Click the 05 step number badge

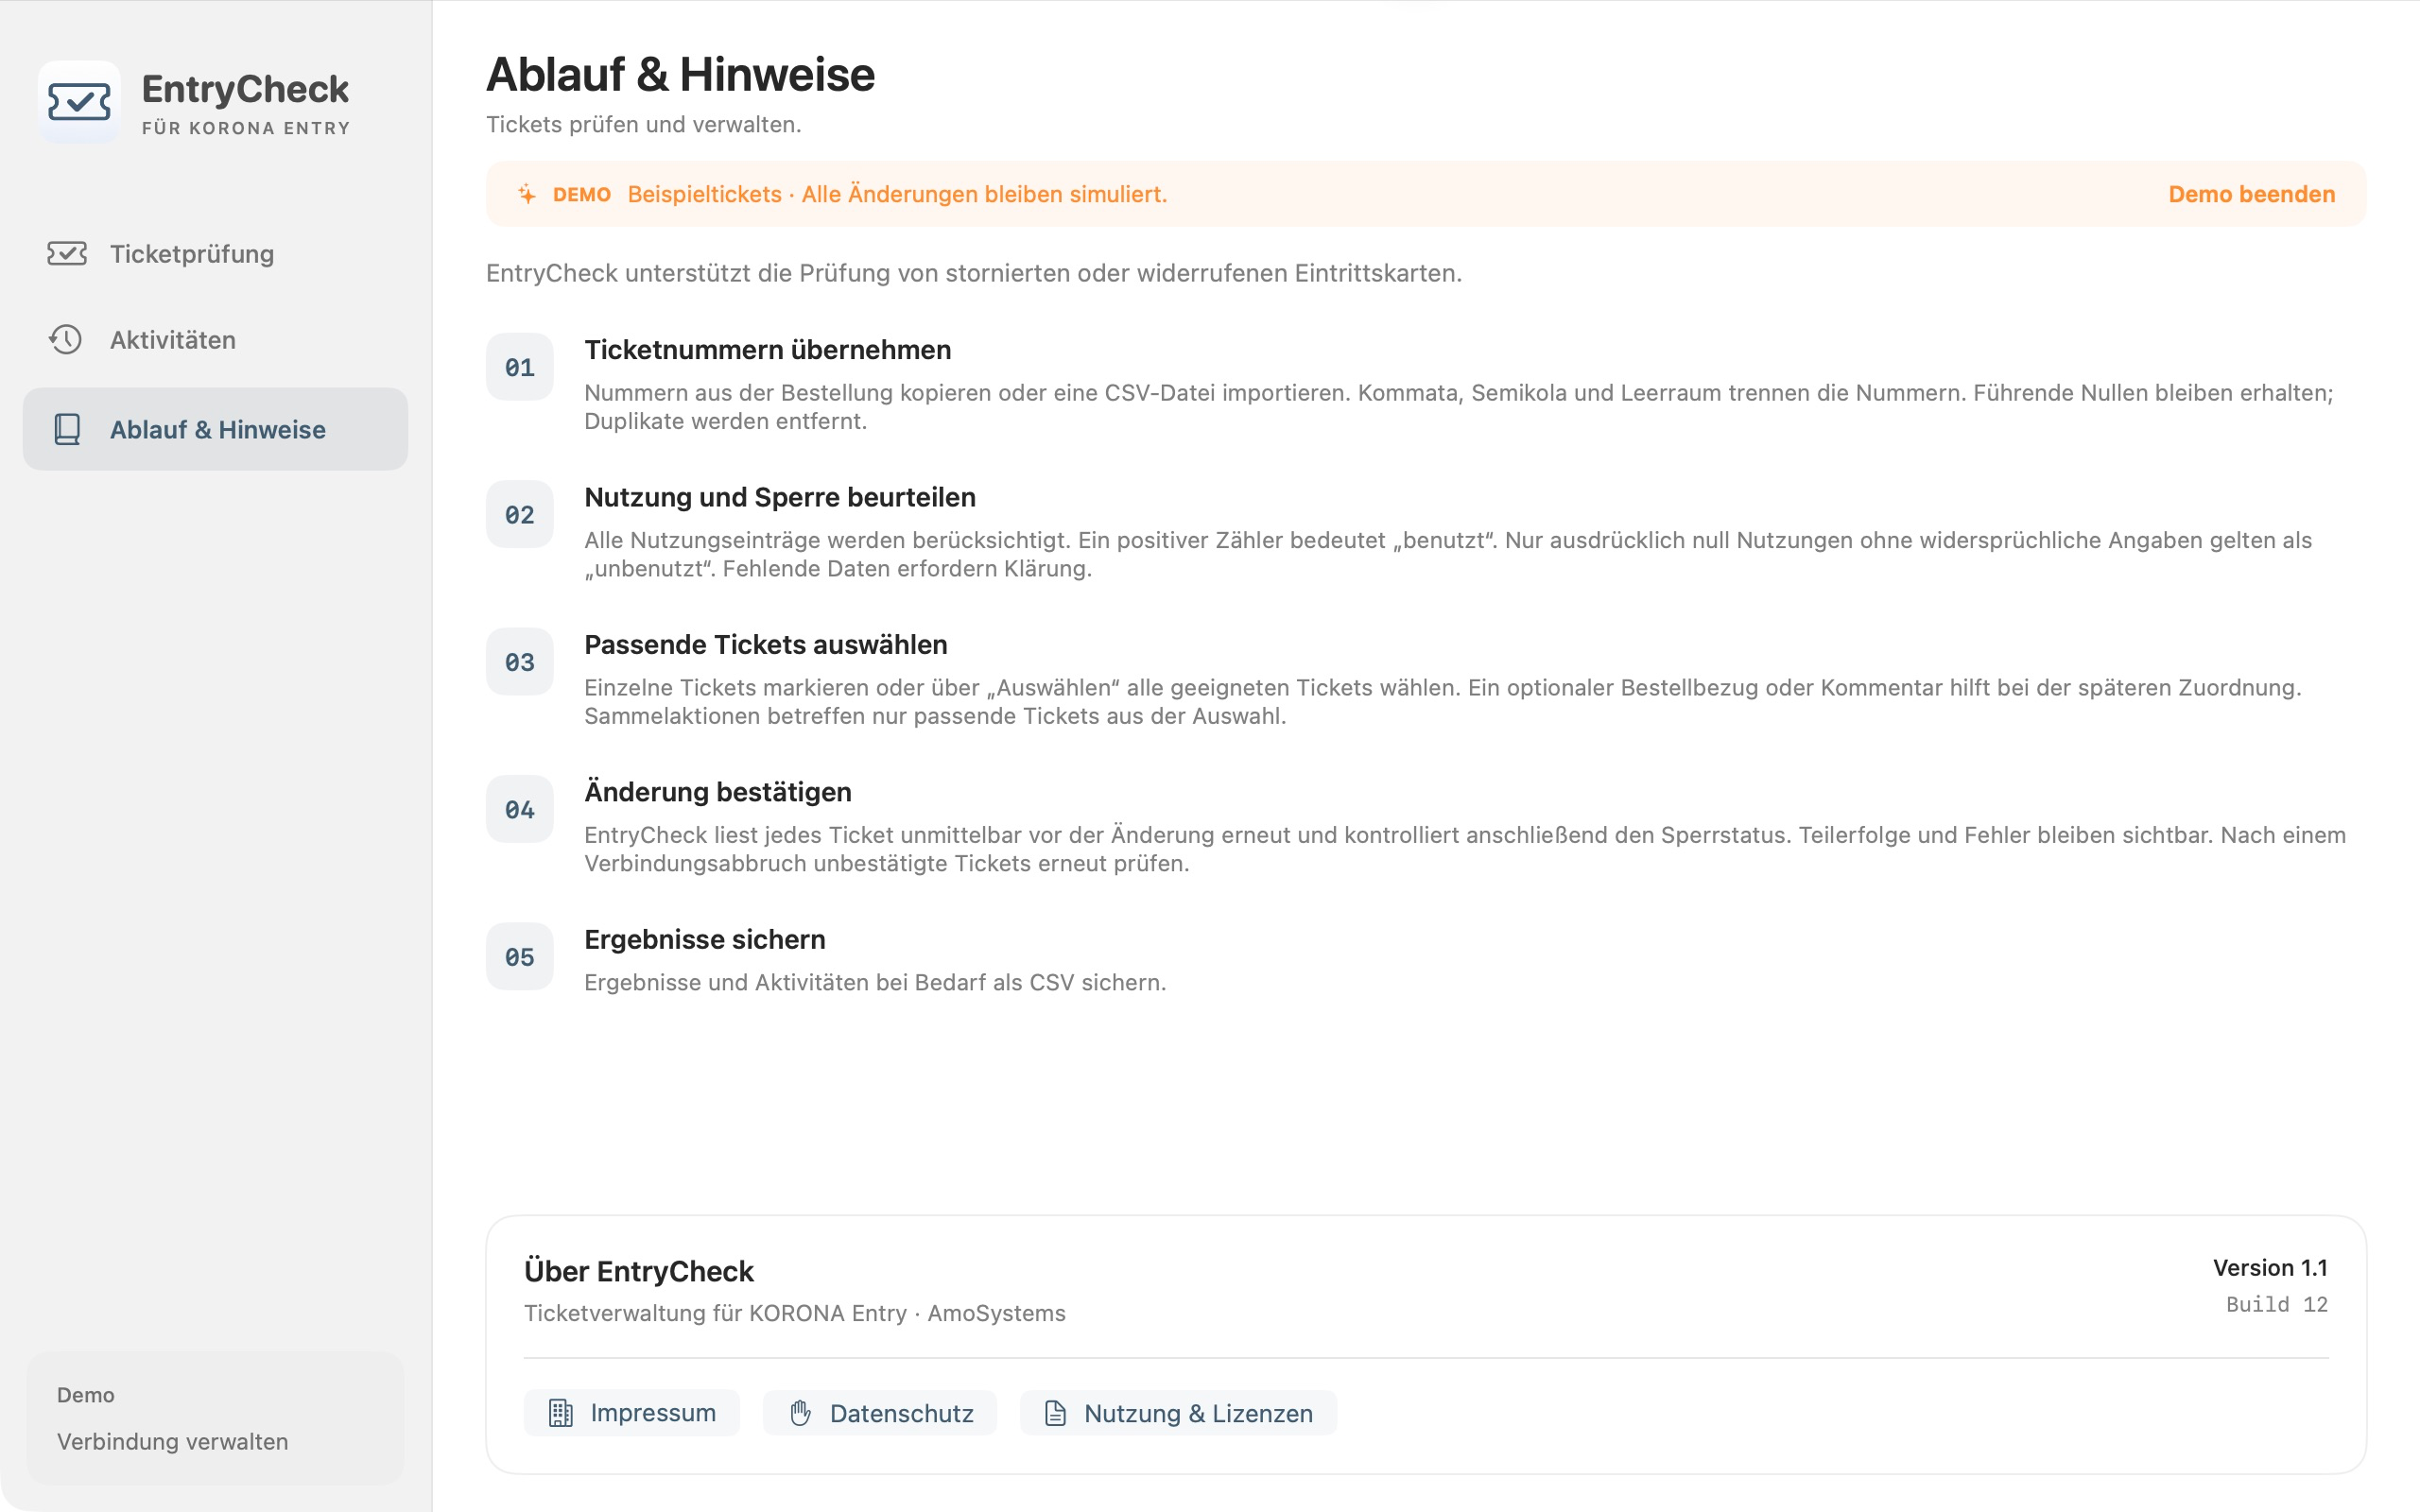click(x=520, y=957)
